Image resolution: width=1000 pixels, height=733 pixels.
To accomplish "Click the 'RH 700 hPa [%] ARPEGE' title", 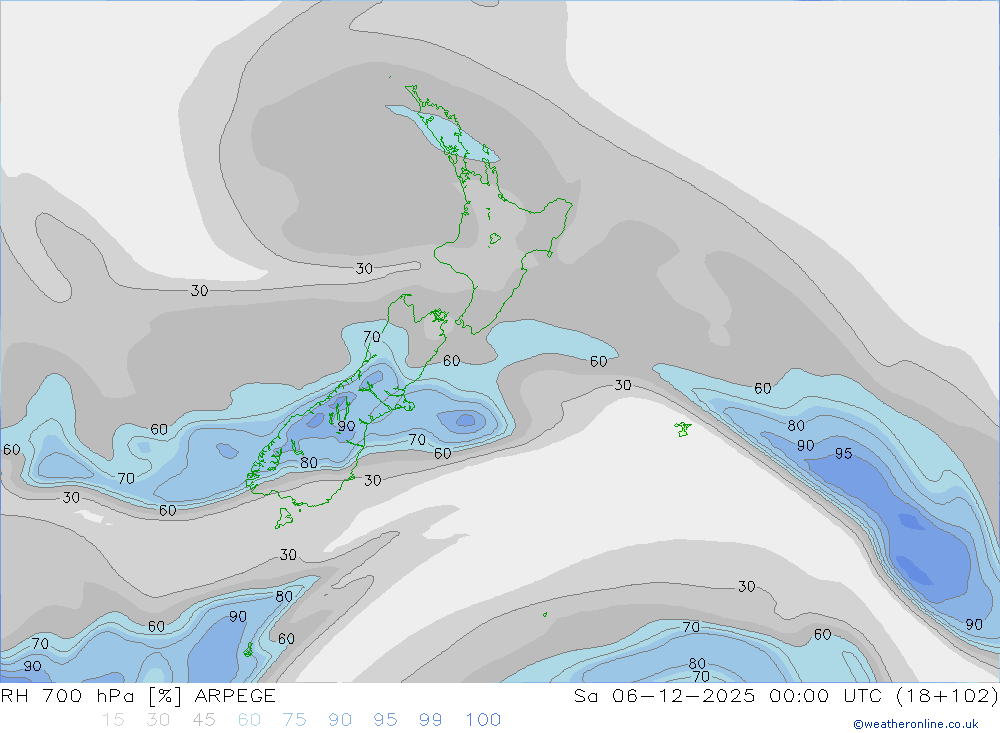I will [138, 695].
